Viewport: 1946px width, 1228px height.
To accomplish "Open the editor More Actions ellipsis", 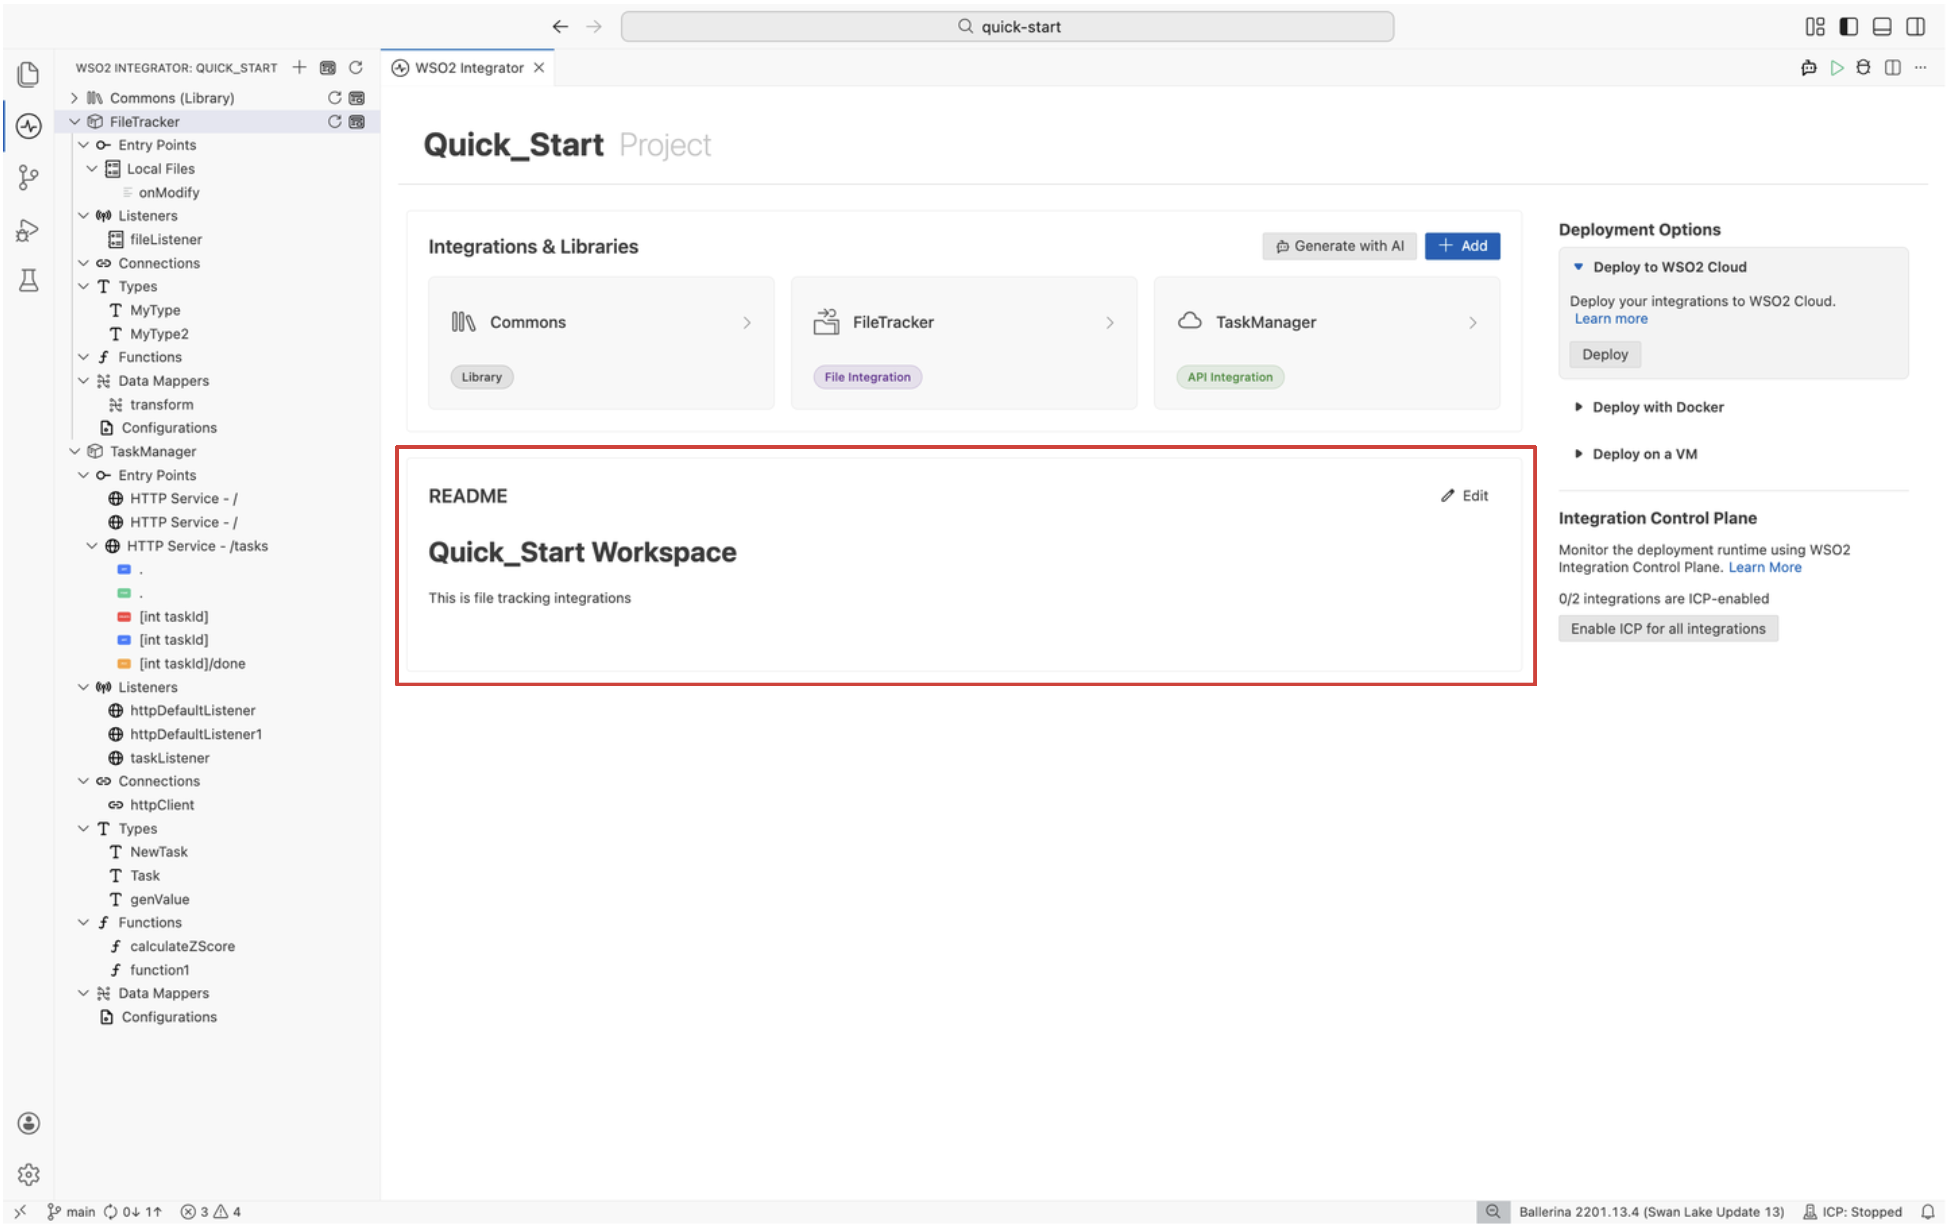I will click(1920, 68).
